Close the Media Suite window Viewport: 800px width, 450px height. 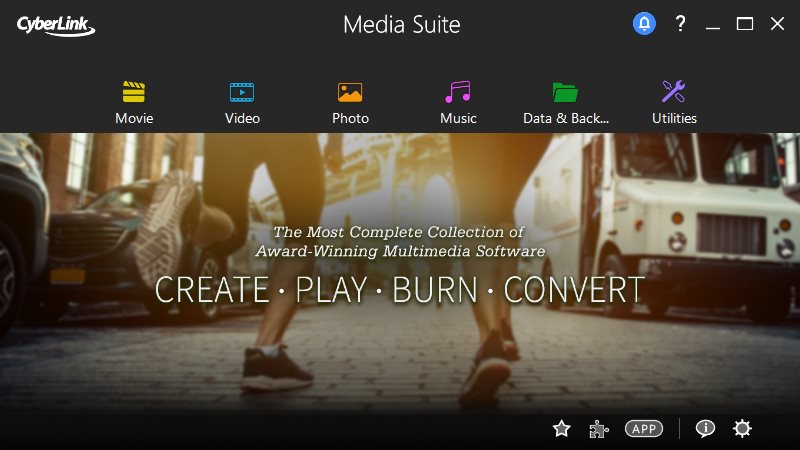pyautogui.click(x=778, y=23)
